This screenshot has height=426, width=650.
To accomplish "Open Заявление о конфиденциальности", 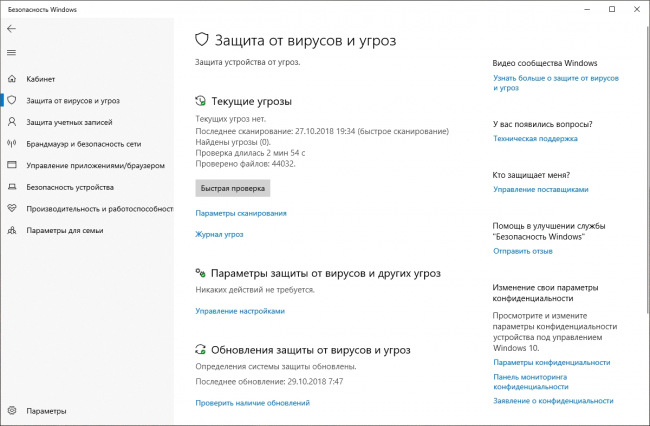I will pos(553,401).
